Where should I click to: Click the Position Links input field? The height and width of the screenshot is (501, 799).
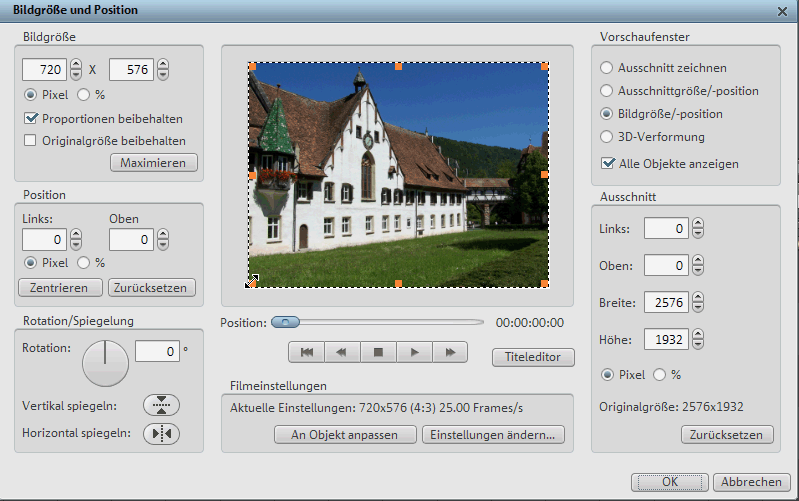(x=44, y=239)
